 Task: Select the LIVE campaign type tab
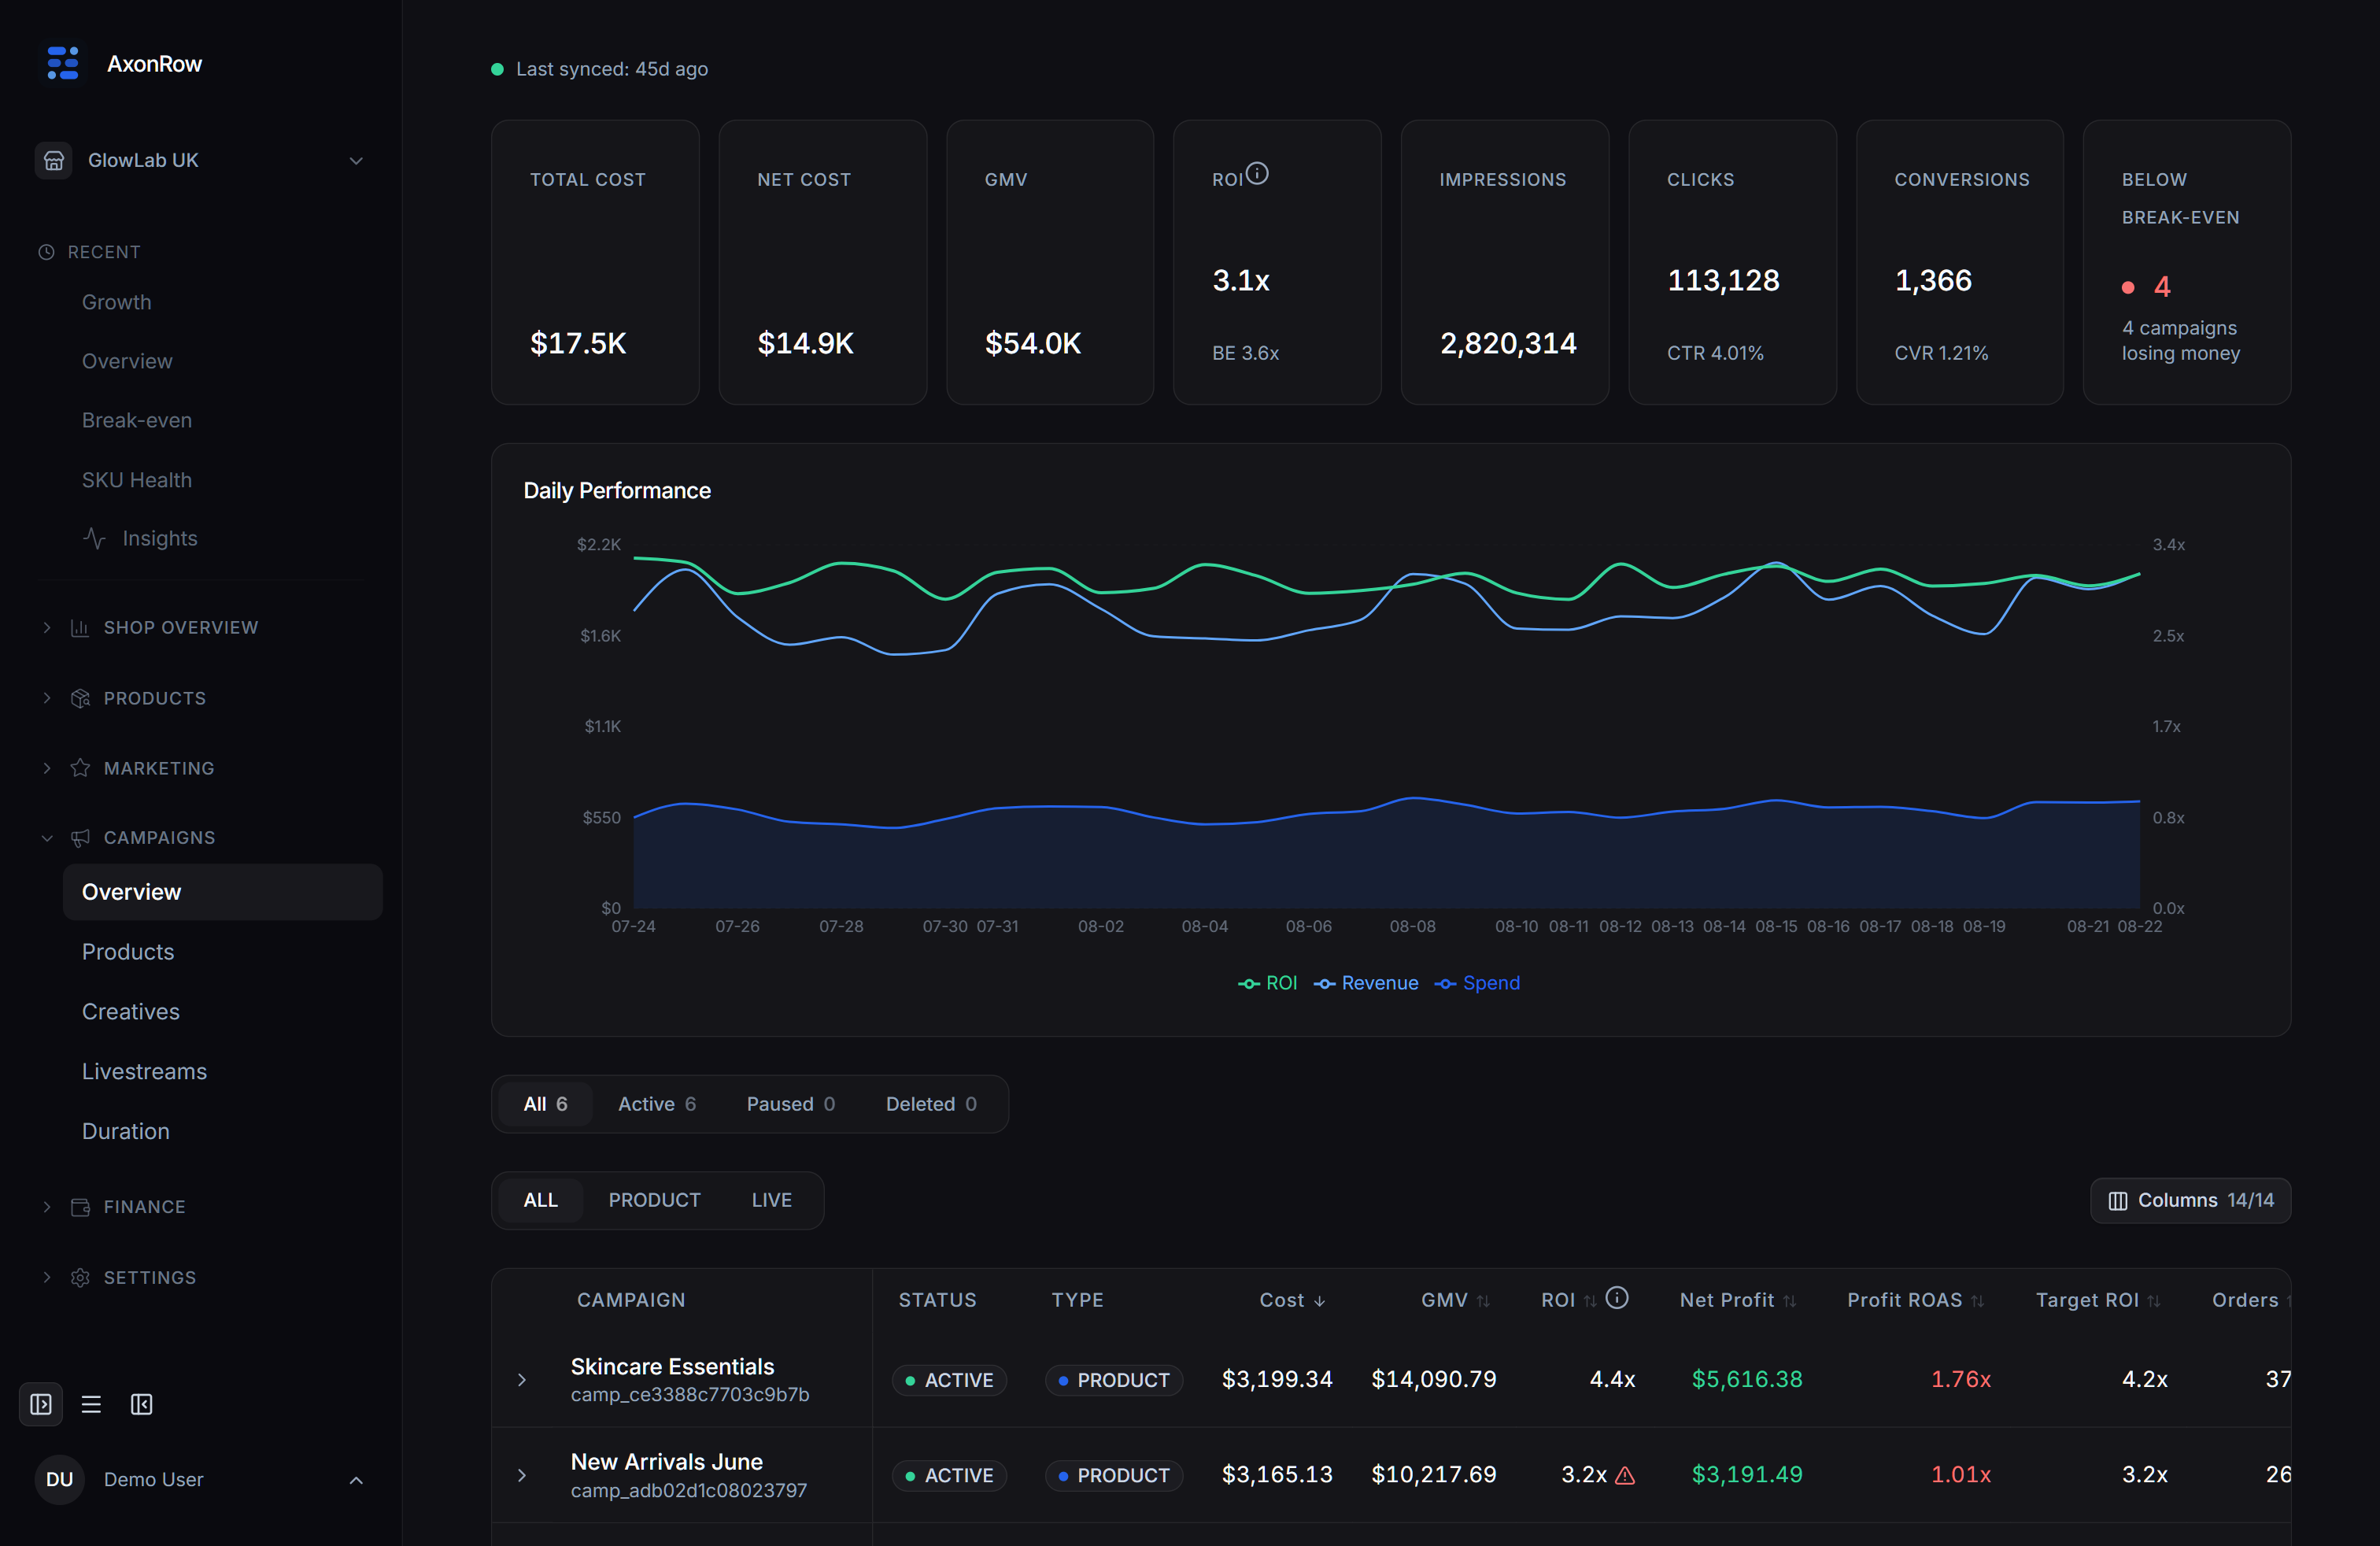tap(772, 1200)
